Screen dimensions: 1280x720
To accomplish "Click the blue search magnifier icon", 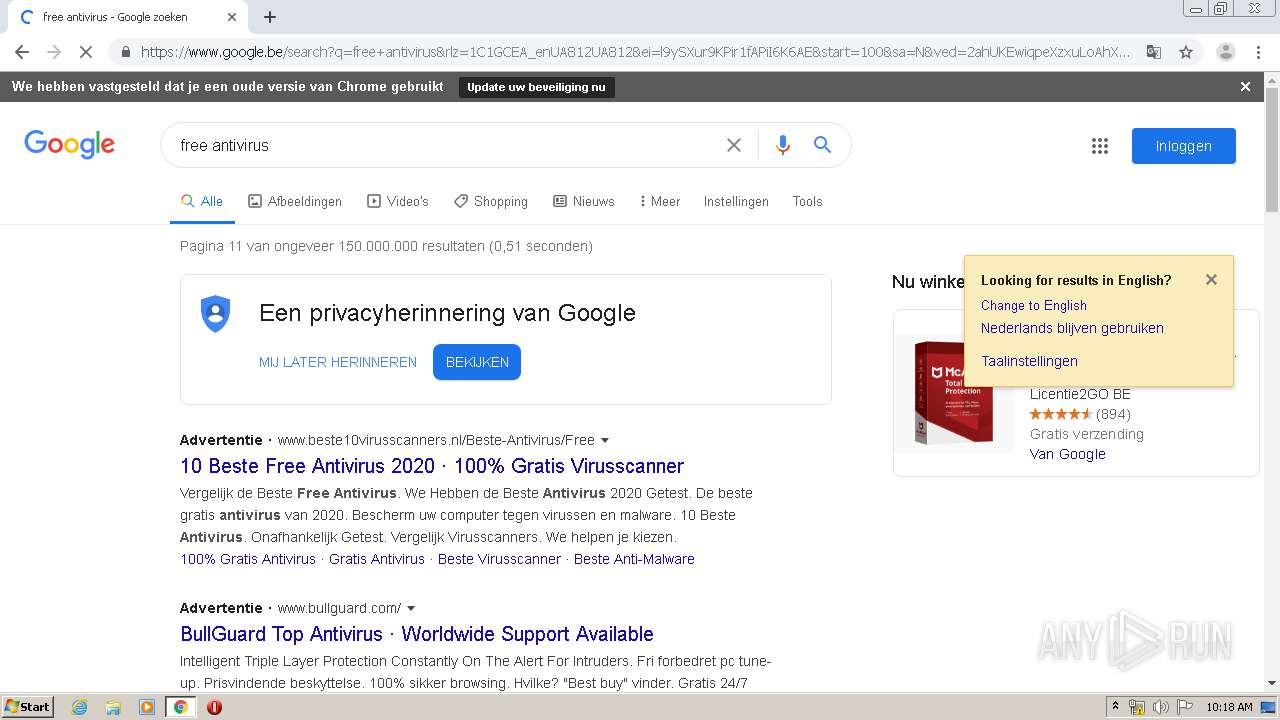I will pyautogui.click(x=822, y=145).
